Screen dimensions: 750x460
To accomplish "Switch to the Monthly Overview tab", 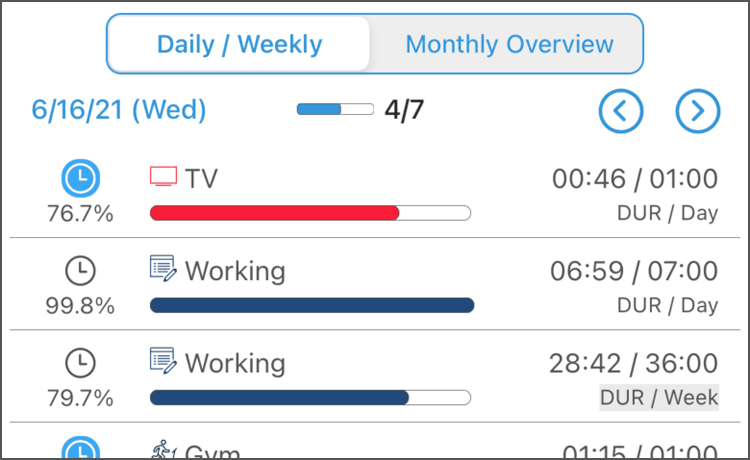I will (x=509, y=44).
